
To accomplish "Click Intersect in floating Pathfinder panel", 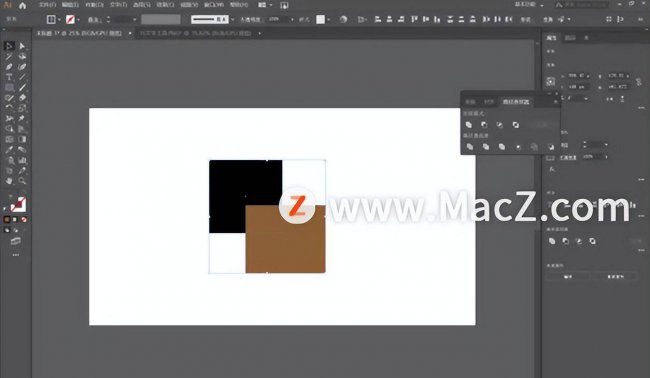I will pyautogui.click(x=500, y=125).
